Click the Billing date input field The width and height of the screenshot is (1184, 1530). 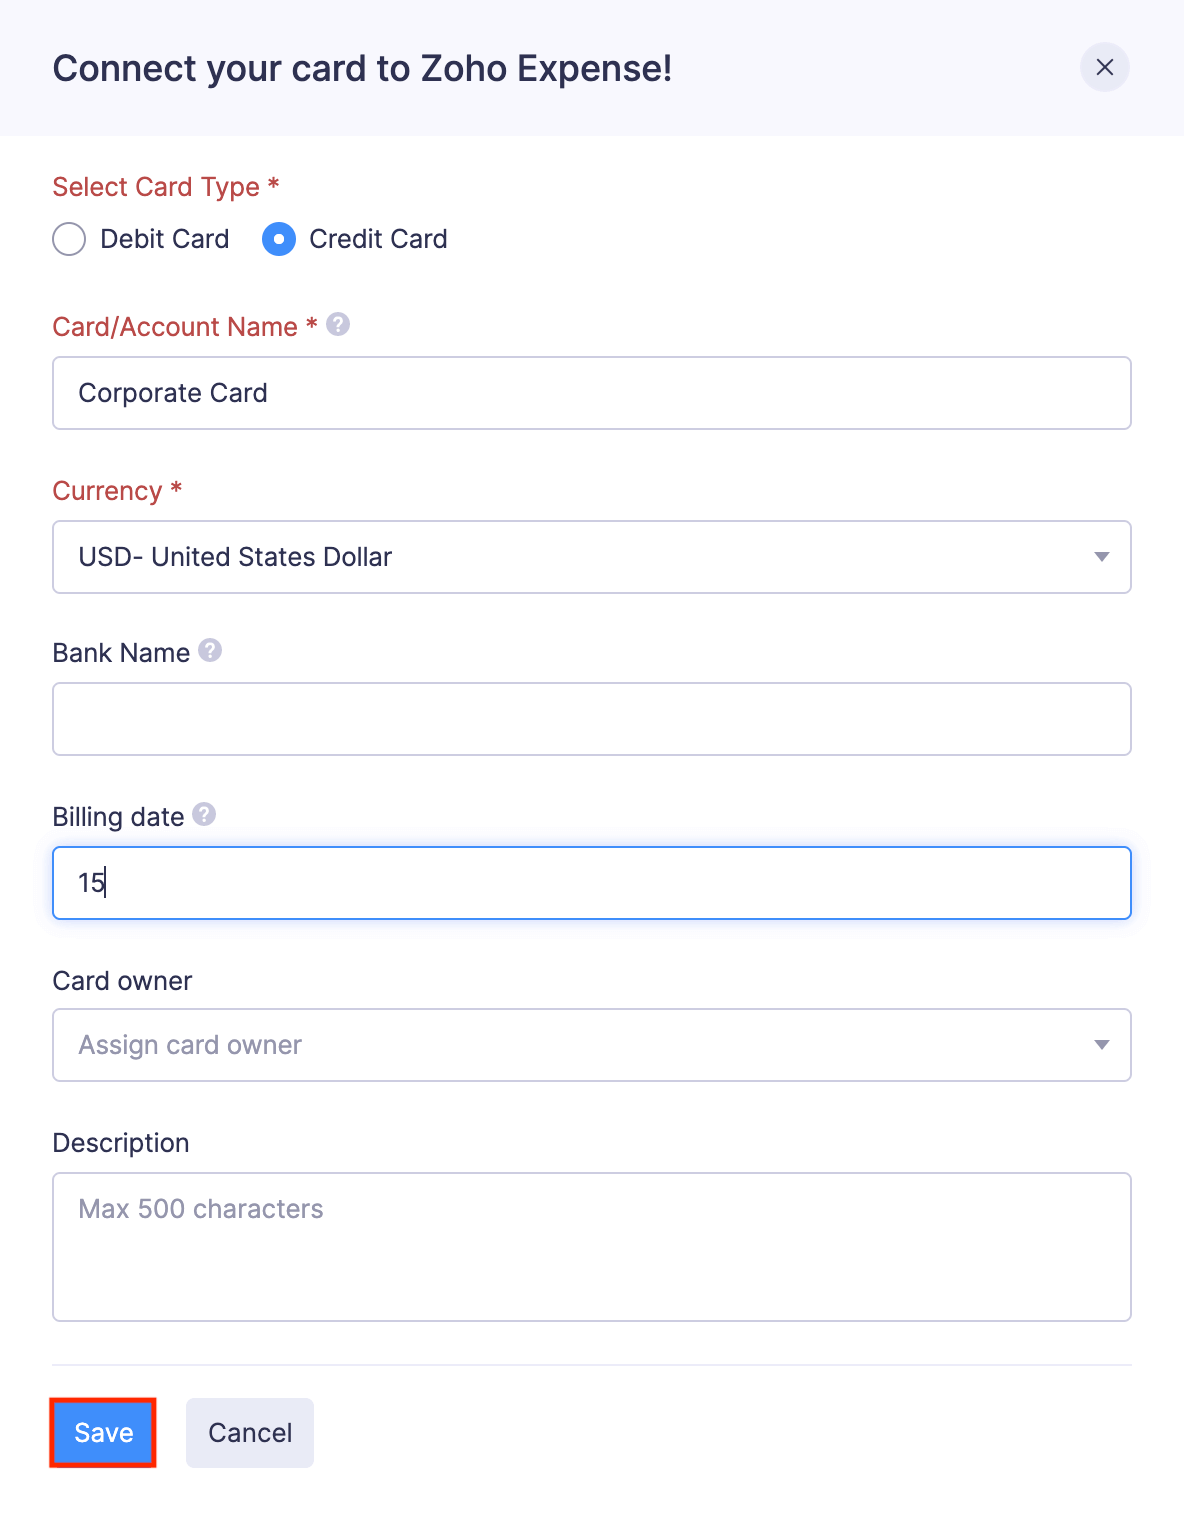pyautogui.click(x=592, y=883)
